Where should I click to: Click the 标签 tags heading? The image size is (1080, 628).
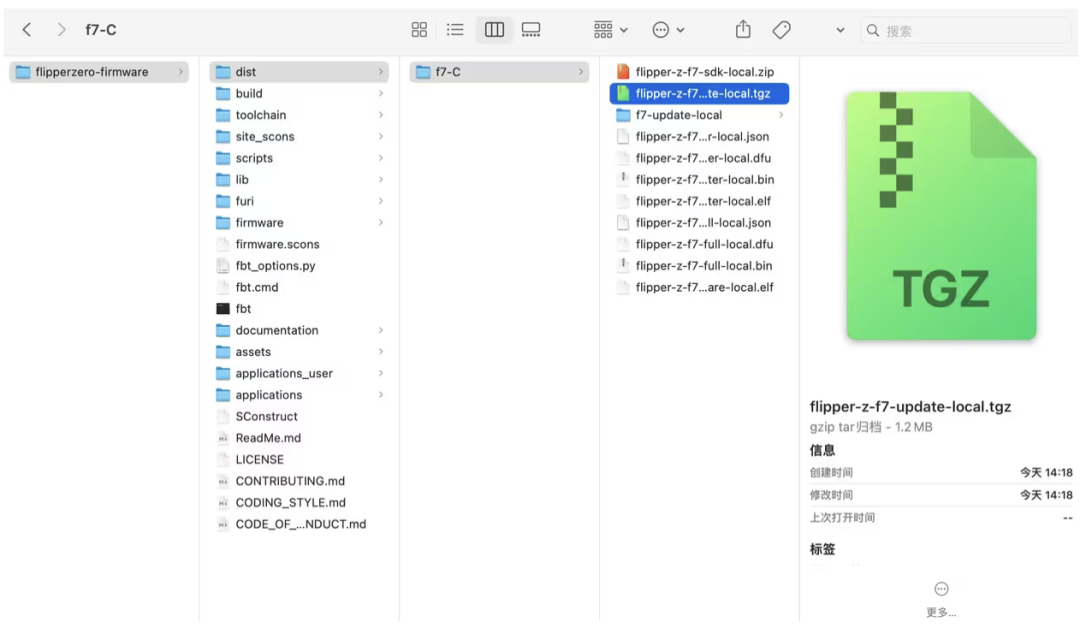coord(822,550)
